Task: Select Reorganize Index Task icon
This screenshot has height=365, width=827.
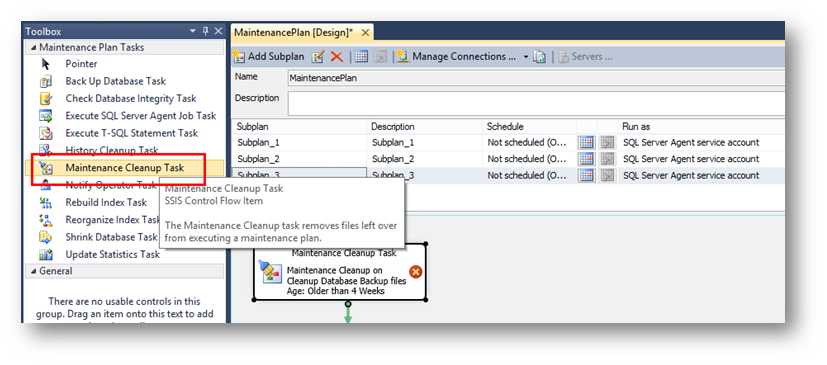Action: [x=46, y=220]
